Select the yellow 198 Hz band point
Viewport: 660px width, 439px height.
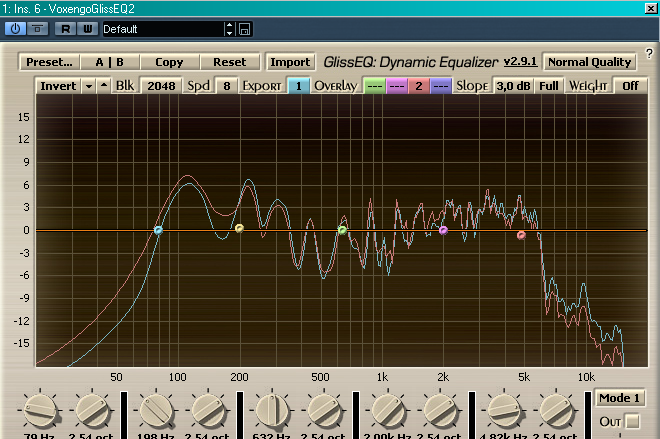point(239,228)
